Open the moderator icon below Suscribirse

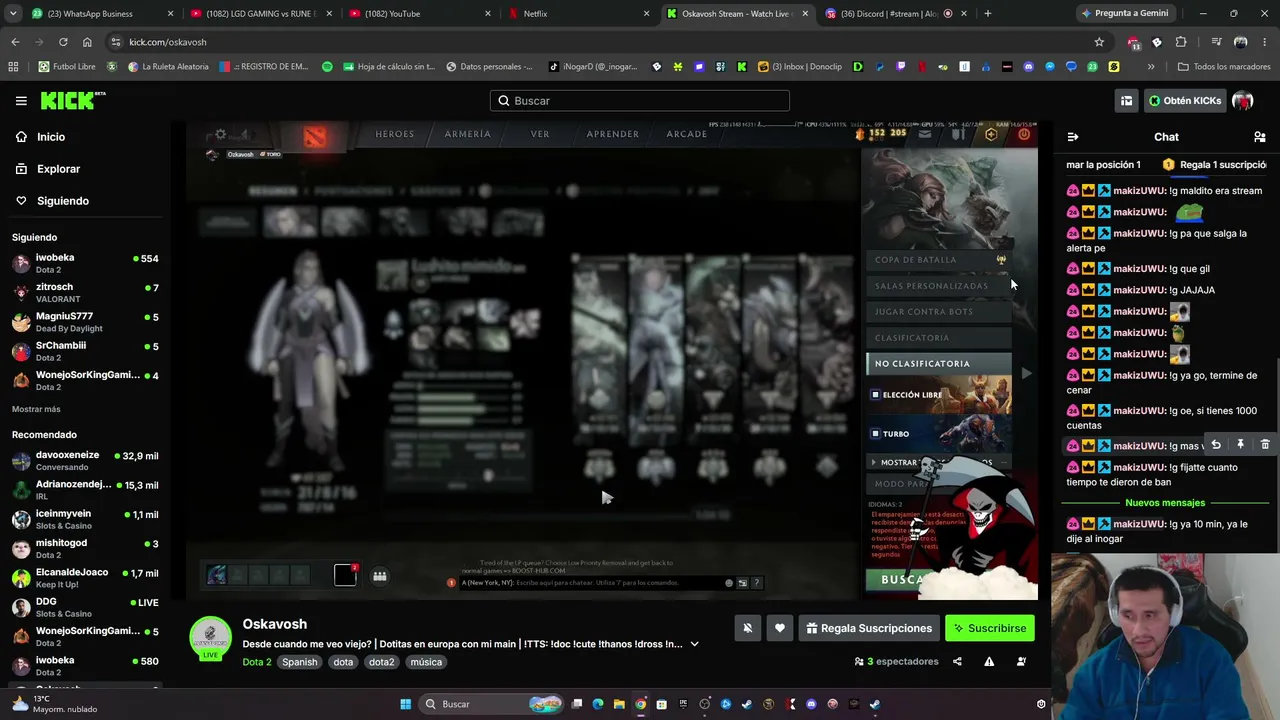click(1021, 661)
